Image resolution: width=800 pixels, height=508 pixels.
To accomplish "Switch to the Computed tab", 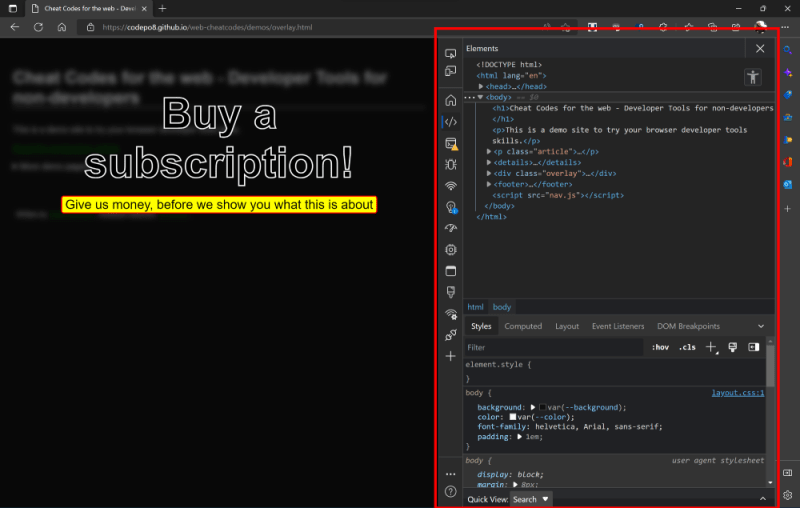I will (x=523, y=326).
